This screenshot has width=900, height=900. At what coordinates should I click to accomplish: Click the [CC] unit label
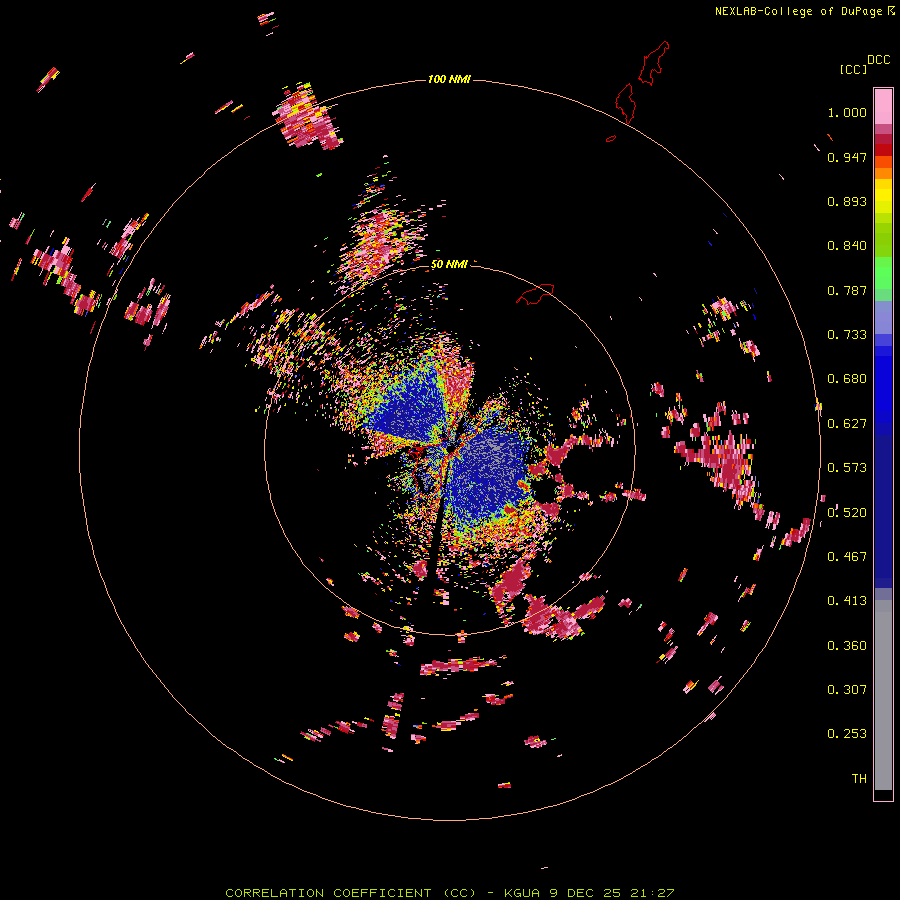point(854,69)
